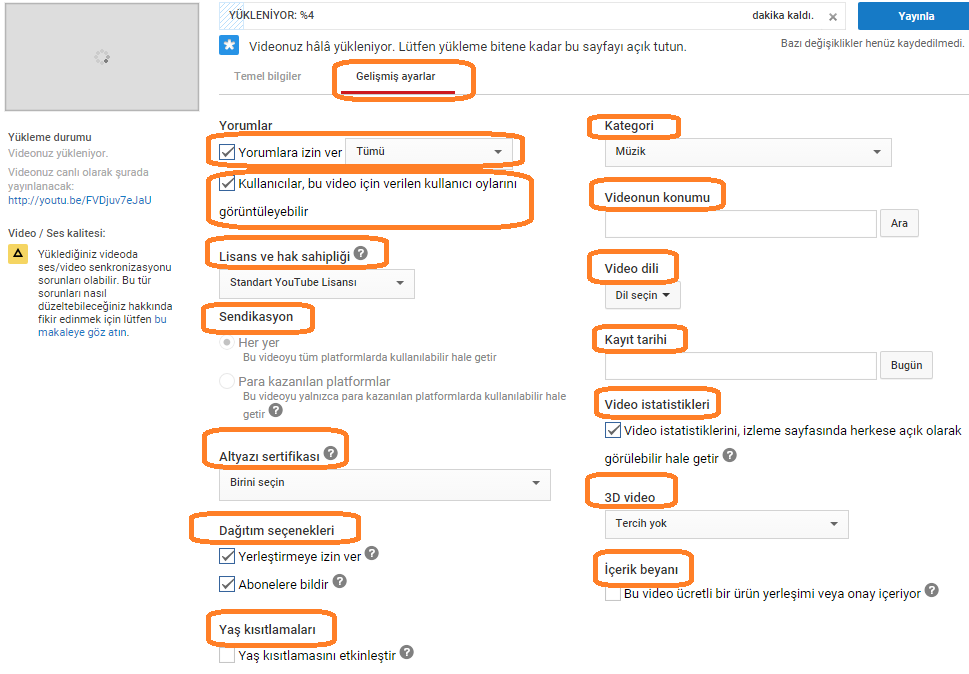Click the help icon next to Yerleştirmeye izin ver
The image size is (969, 674).
tap(371, 553)
